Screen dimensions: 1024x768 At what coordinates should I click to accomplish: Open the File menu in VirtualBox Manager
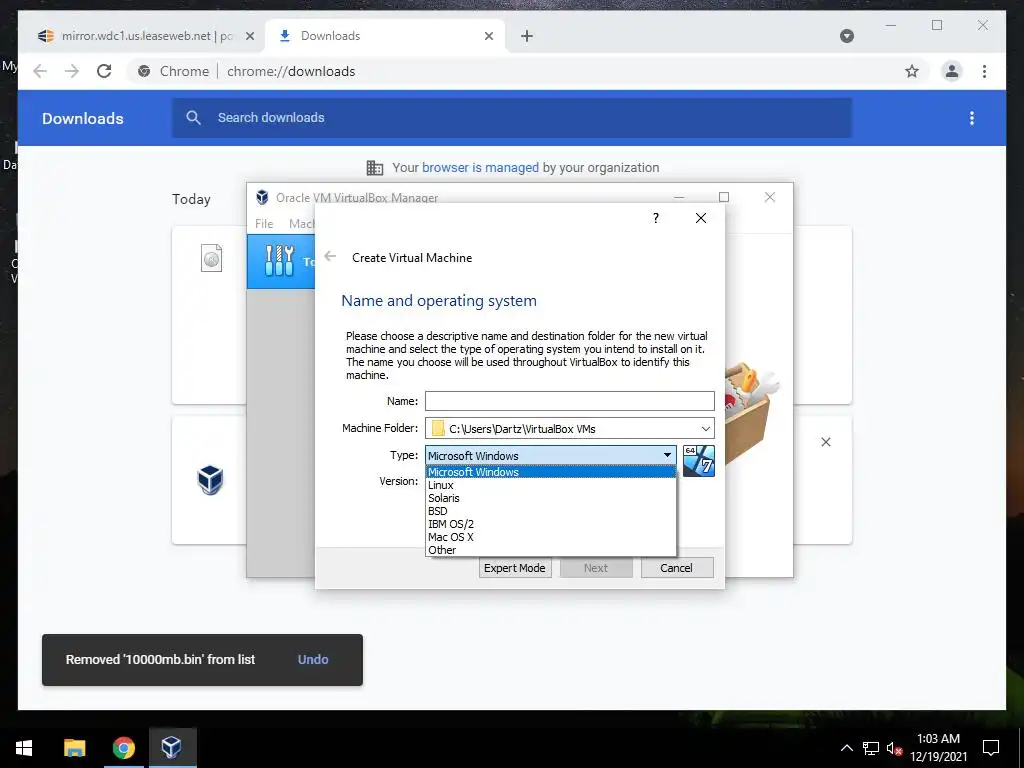pyautogui.click(x=264, y=223)
